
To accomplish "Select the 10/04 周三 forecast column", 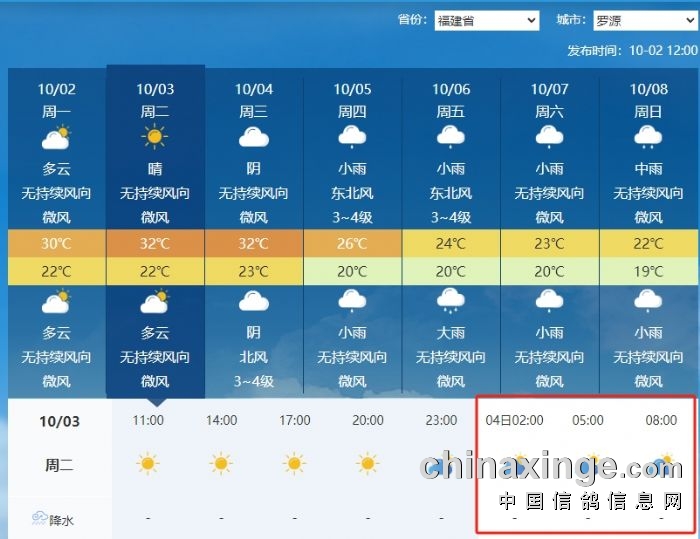I will point(254,100).
